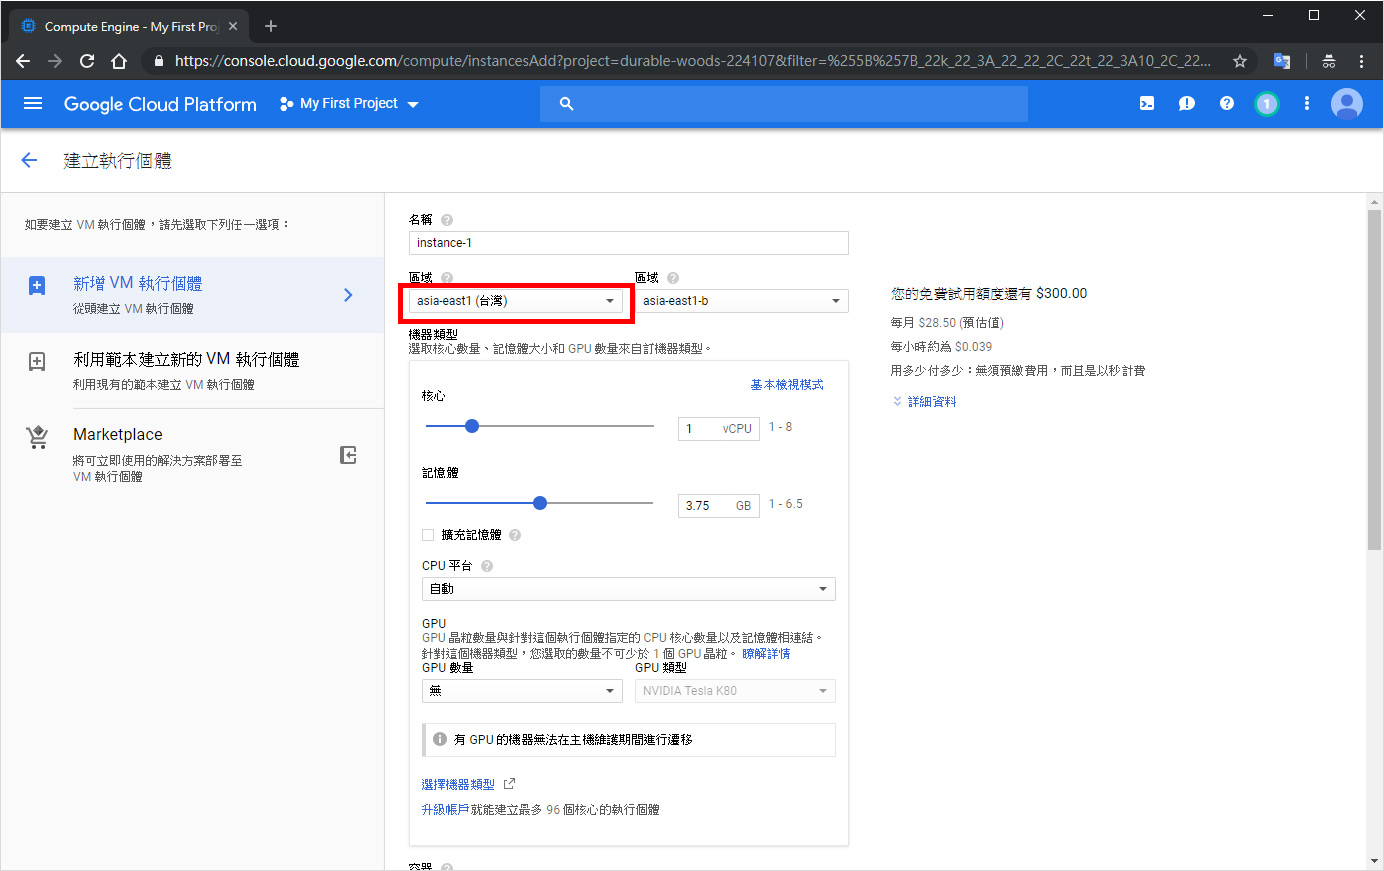Viewport: 1384px width, 871px height.
Task: Click the Marketplace exit arrow icon
Action: tap(348, 455)
